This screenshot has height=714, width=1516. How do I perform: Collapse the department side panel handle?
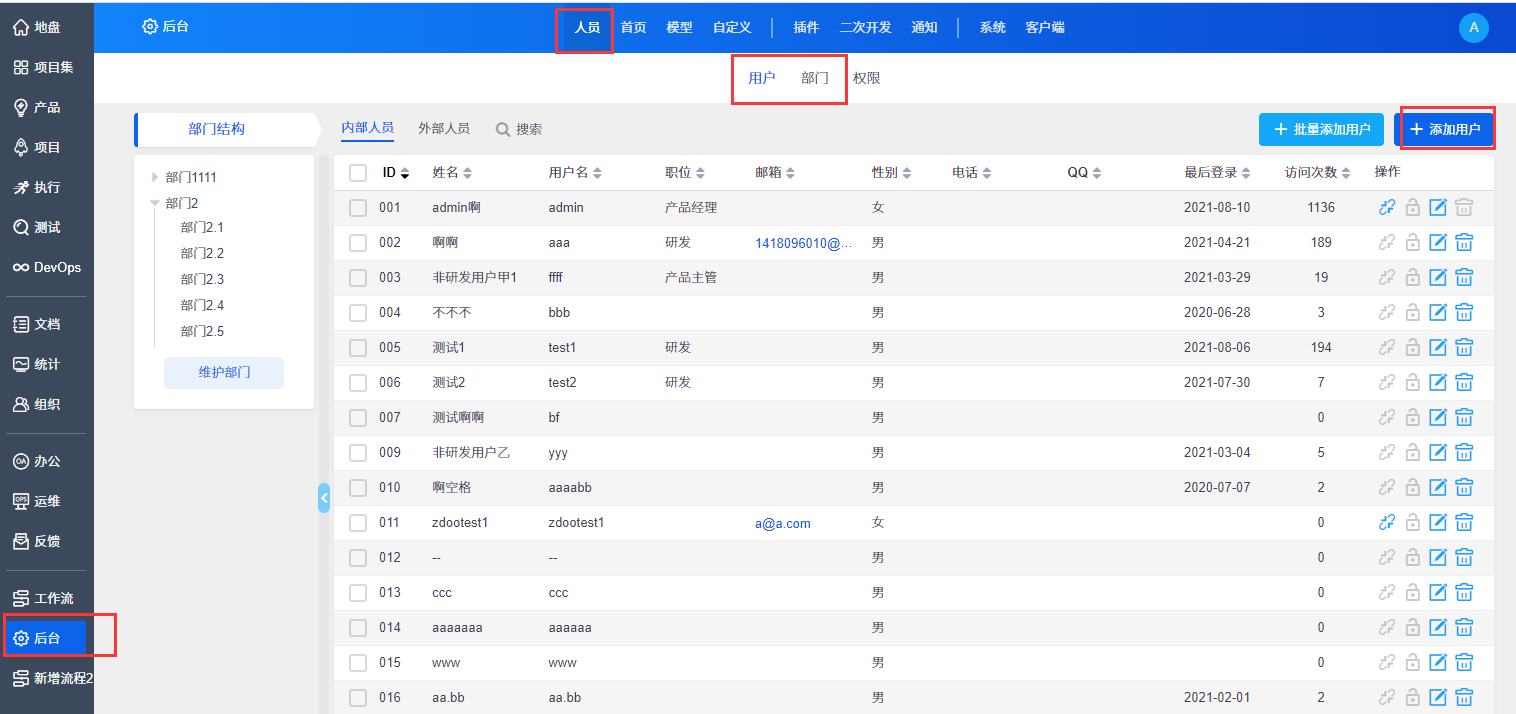323,497
